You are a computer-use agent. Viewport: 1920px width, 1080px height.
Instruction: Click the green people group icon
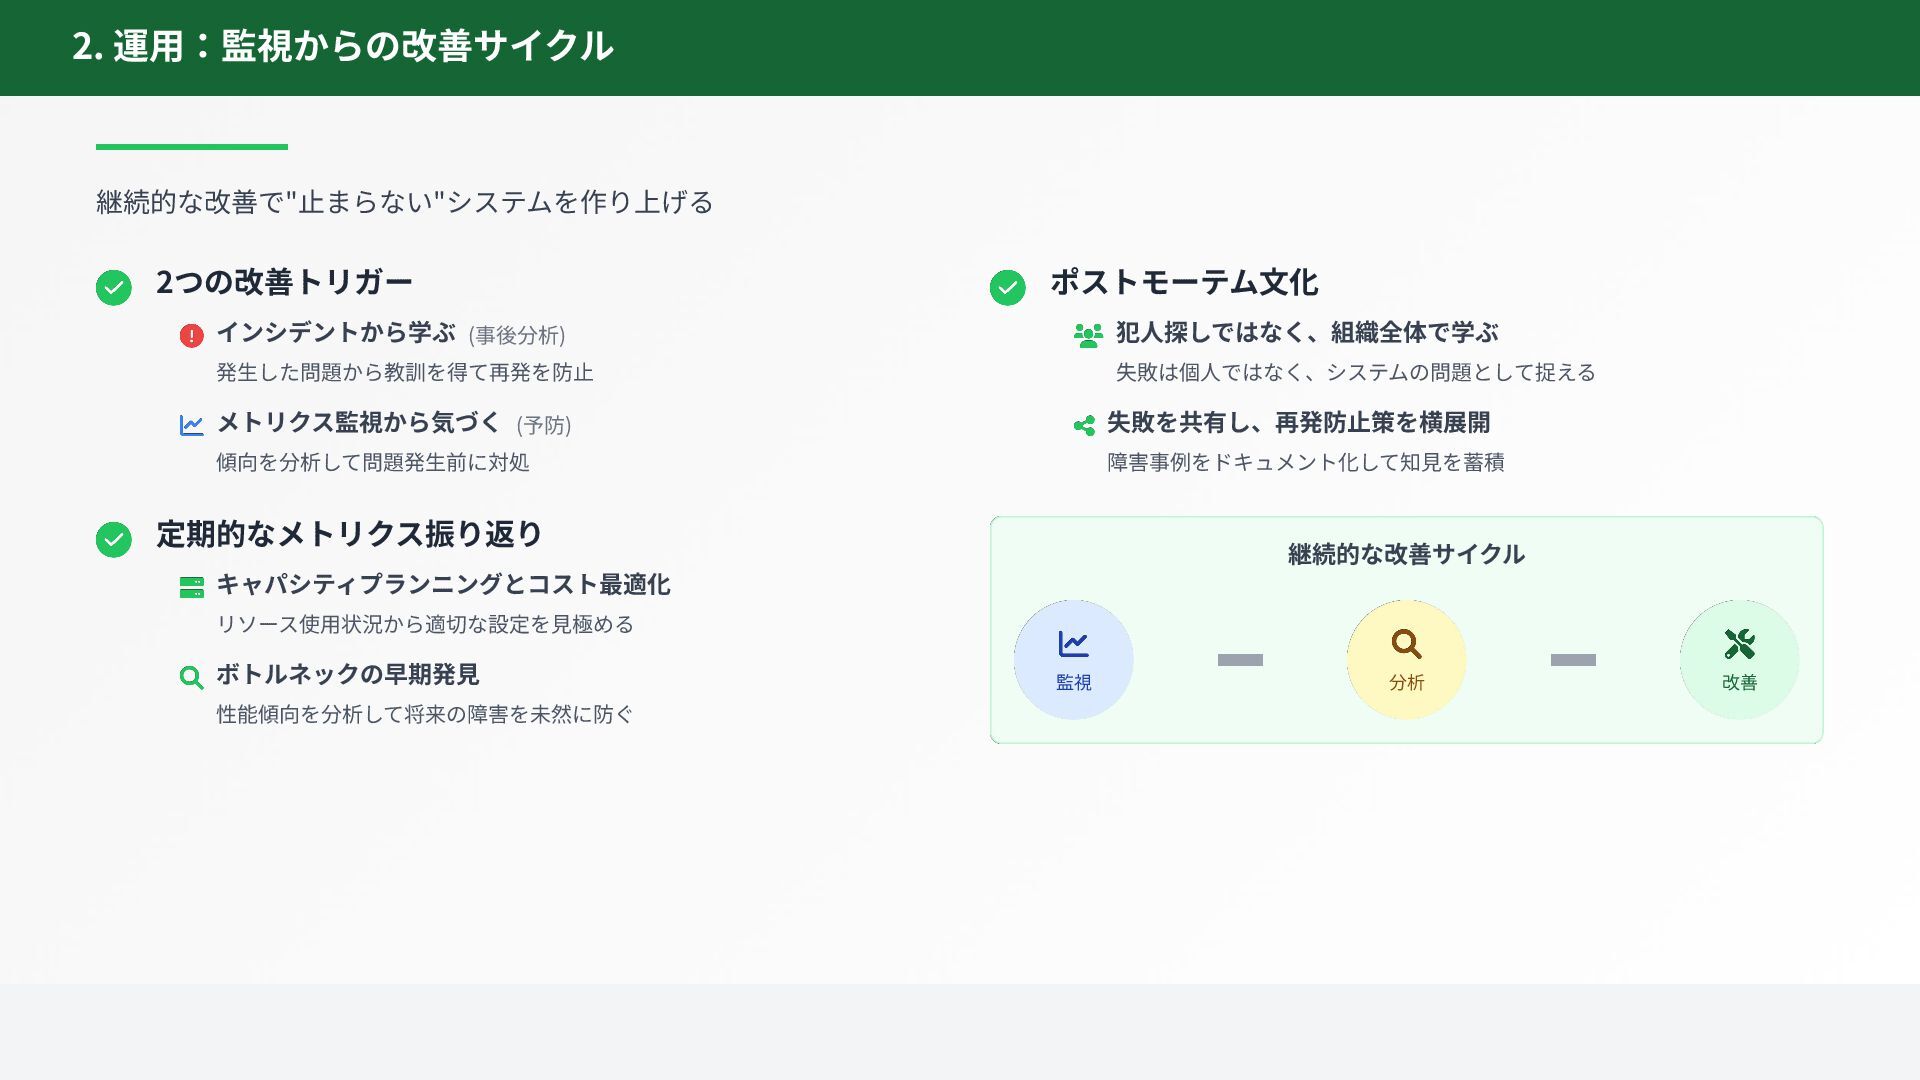[1088, 335]
